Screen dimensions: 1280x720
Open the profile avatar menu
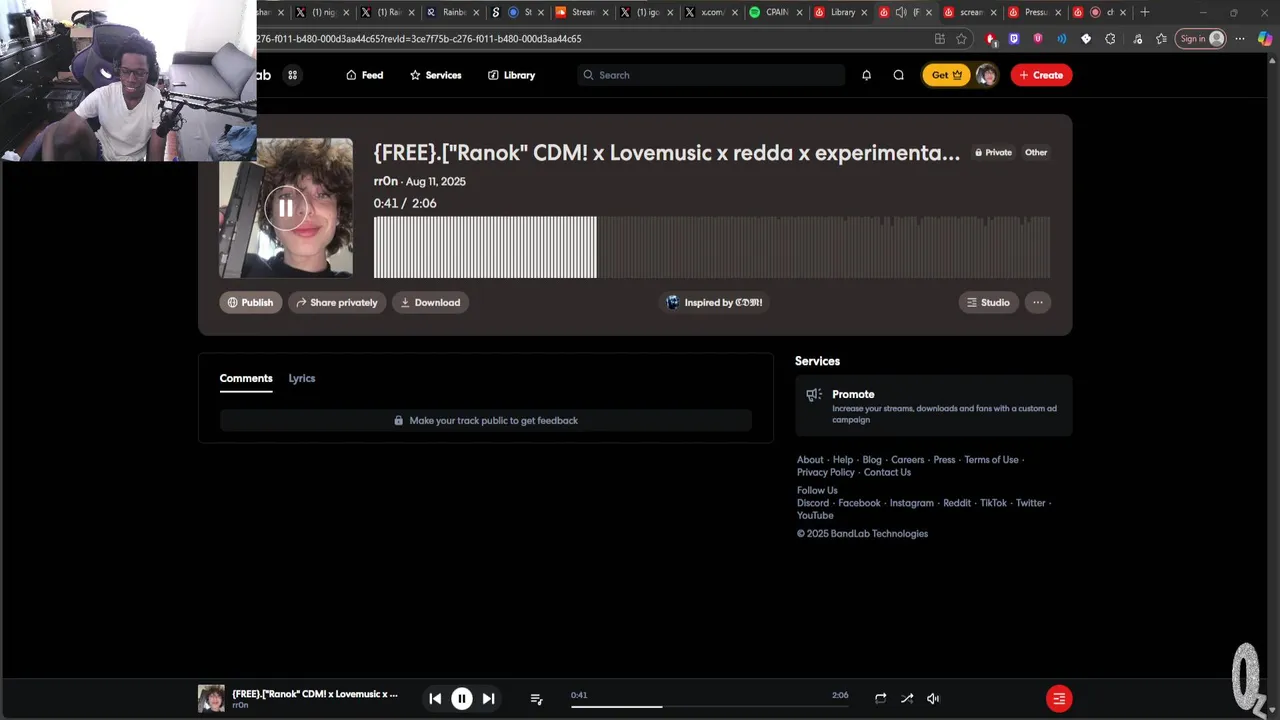(x=987, y=75)
